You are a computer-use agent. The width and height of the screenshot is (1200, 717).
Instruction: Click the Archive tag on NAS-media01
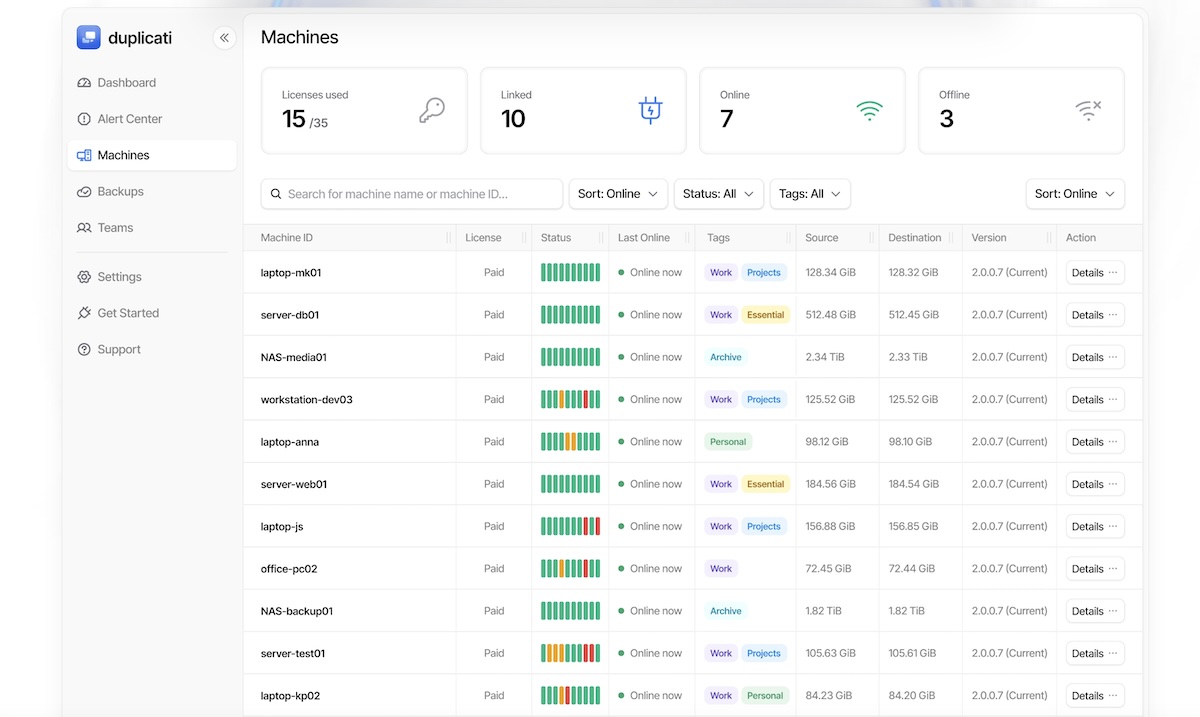726,357
